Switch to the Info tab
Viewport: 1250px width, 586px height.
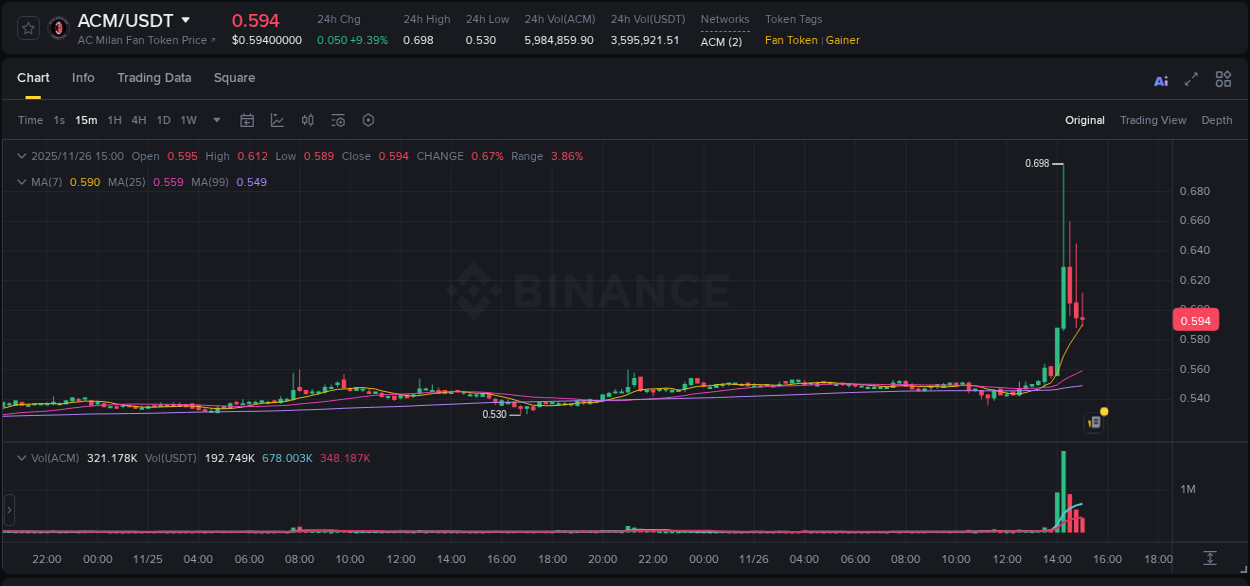point(83,78)
